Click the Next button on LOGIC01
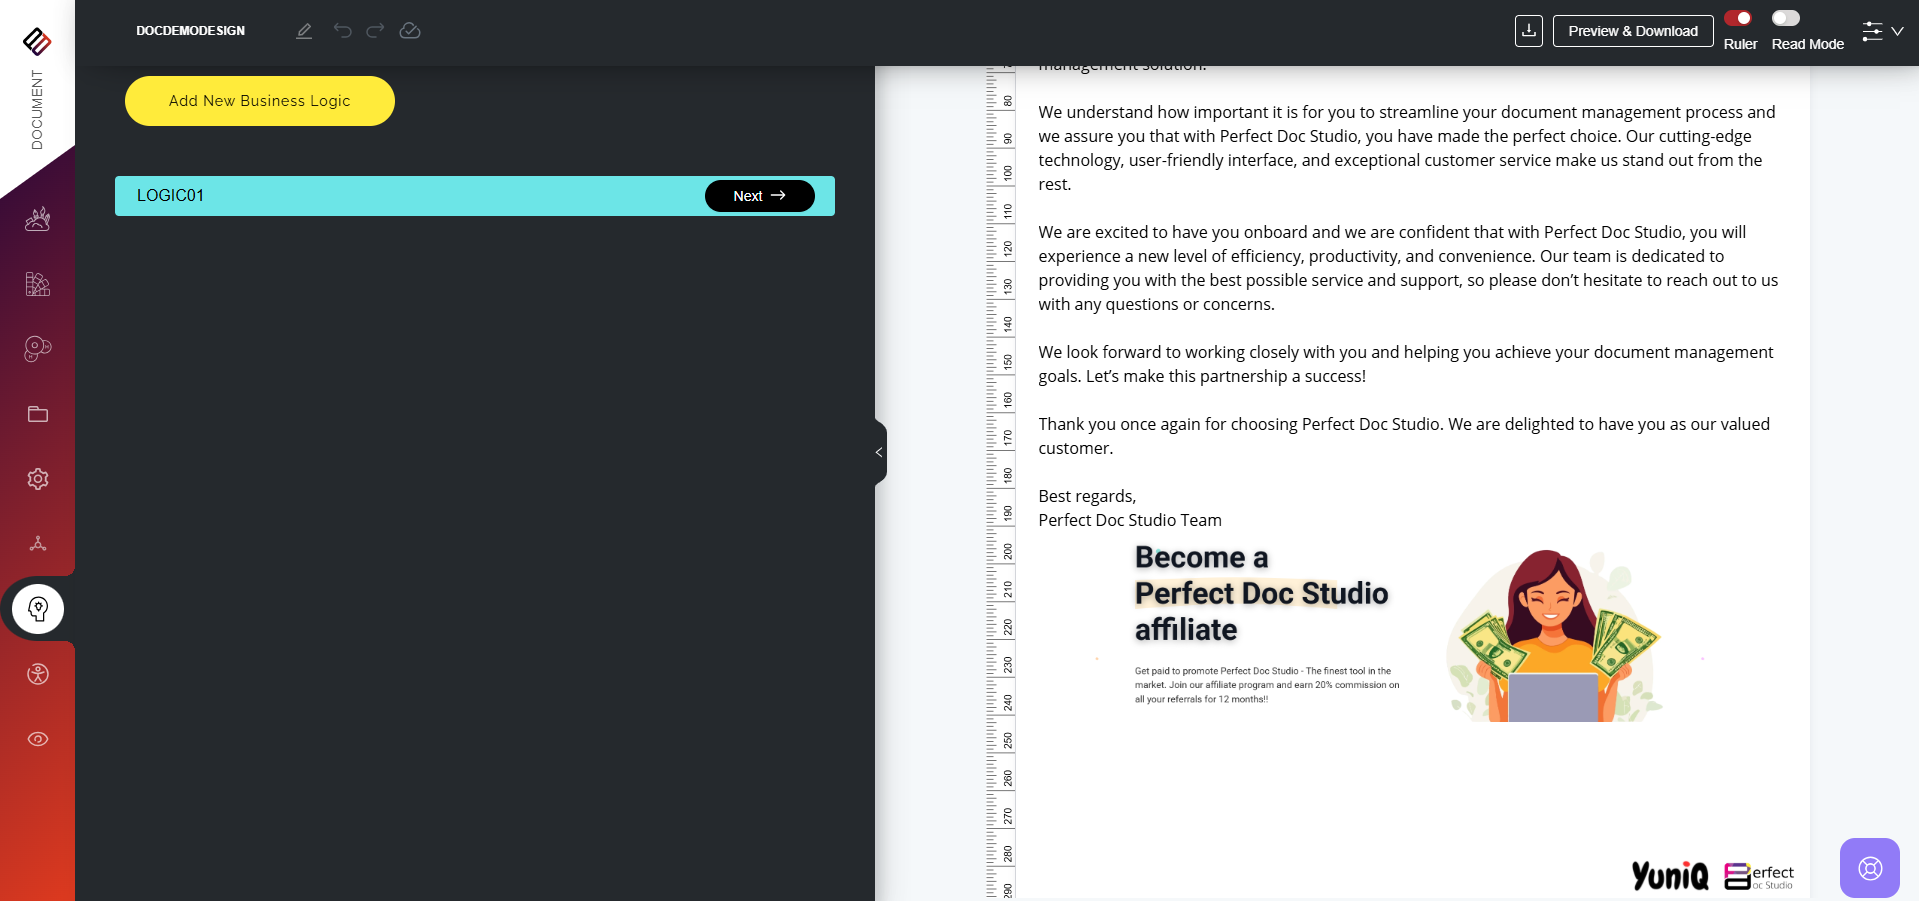This screenshot has width=1919, height=901. (x=759, y=196)
